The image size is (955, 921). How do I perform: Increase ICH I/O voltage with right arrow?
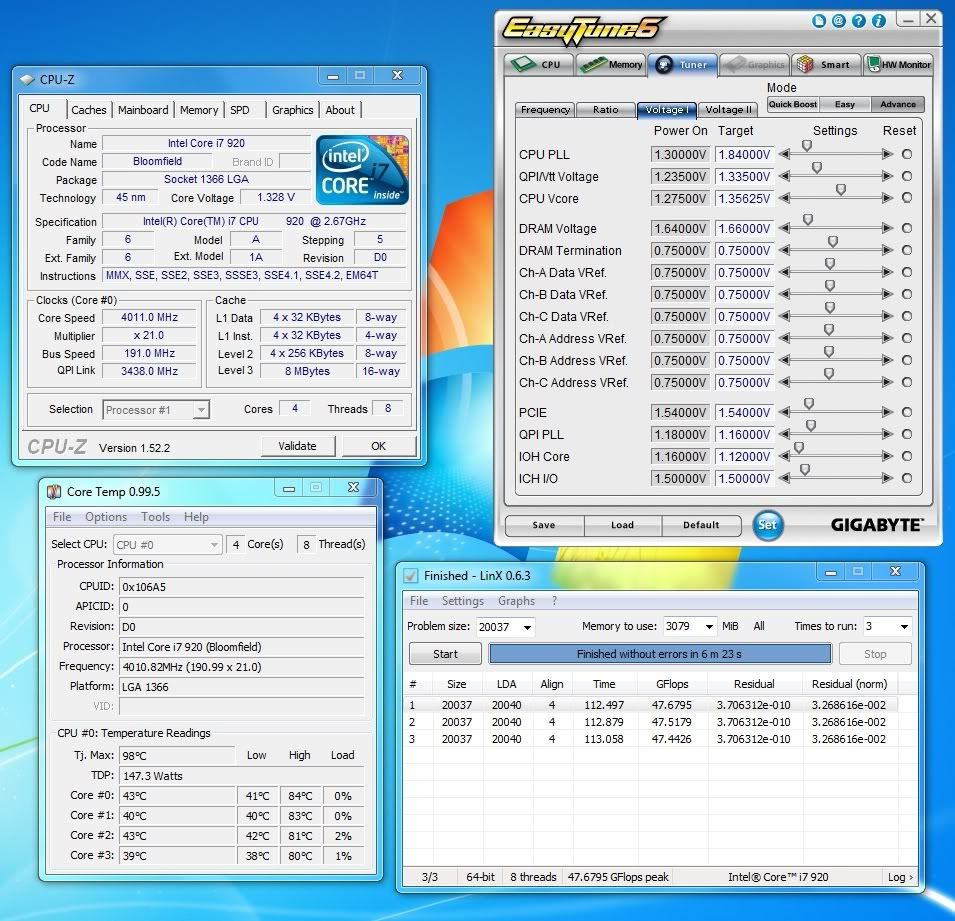click(887, 478)
